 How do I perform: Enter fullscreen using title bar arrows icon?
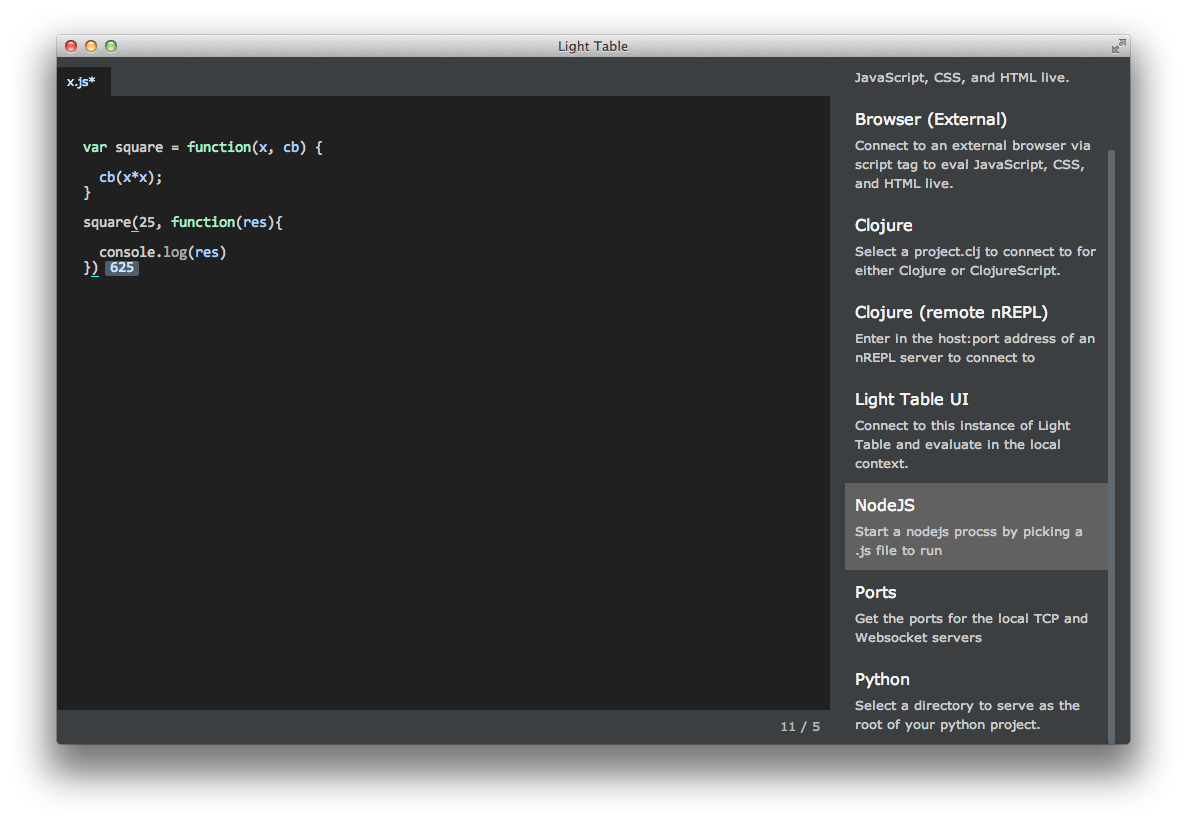(x=1118, y=46)
